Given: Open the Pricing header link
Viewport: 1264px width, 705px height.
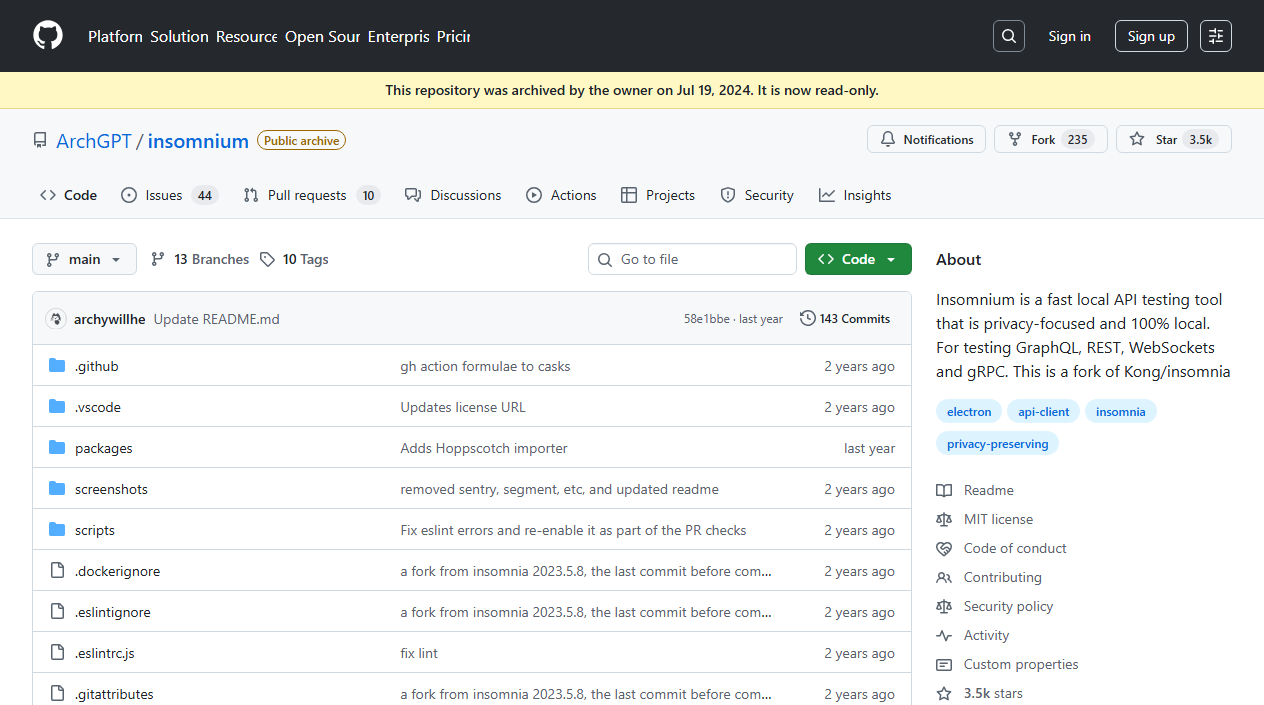Looking at the screenshot, I should click(x=453, y=36).
